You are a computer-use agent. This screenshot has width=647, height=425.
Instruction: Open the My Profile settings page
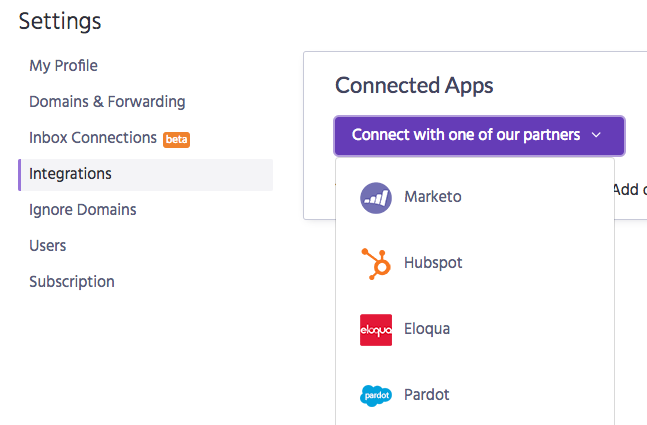[x=64, y=66]
